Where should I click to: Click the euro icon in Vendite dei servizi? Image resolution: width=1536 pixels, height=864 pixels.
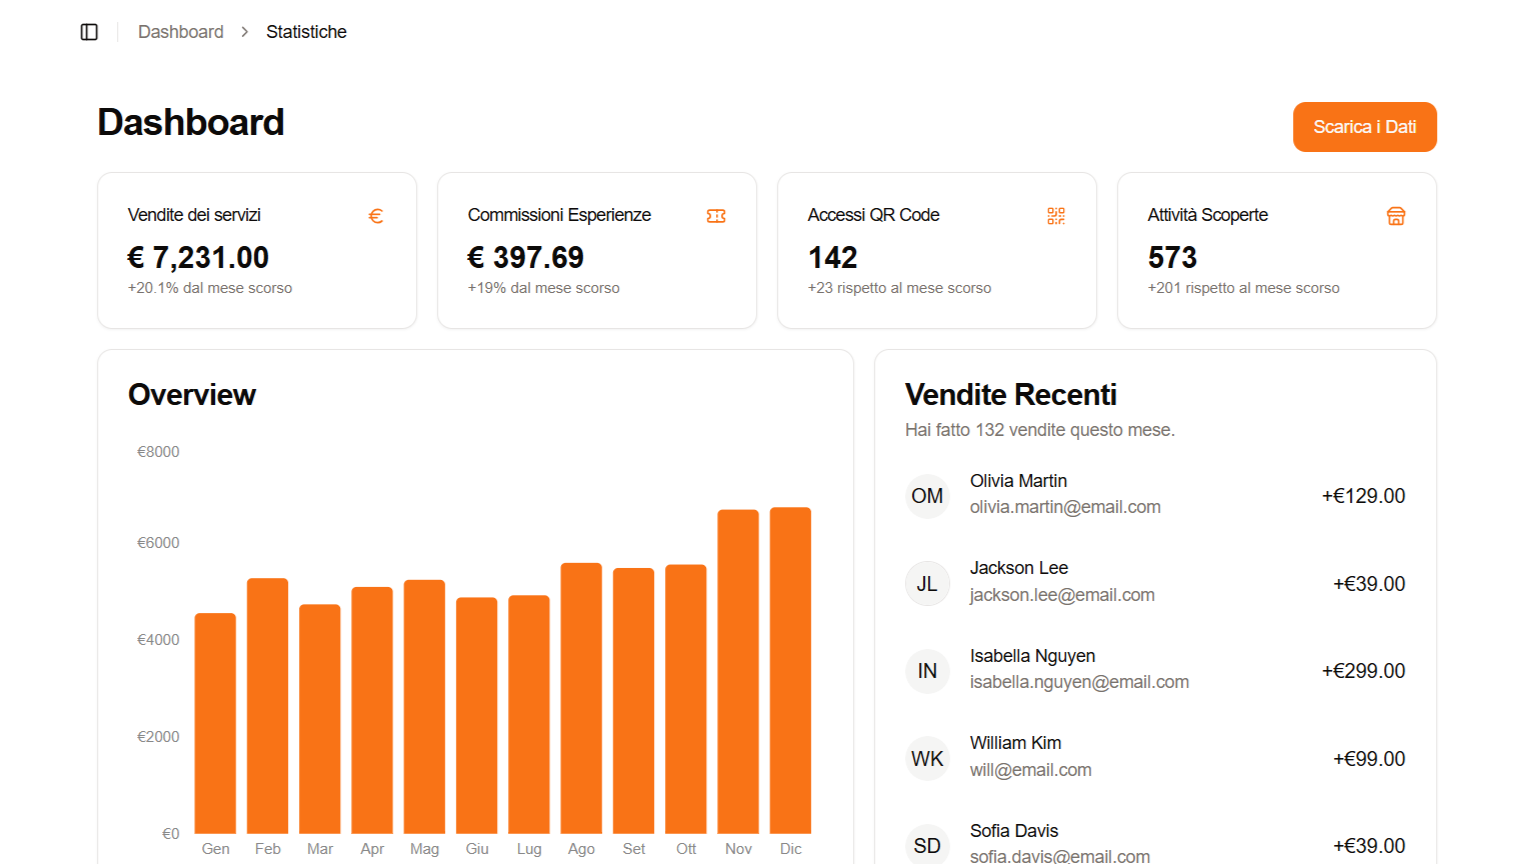pos(376,216)
